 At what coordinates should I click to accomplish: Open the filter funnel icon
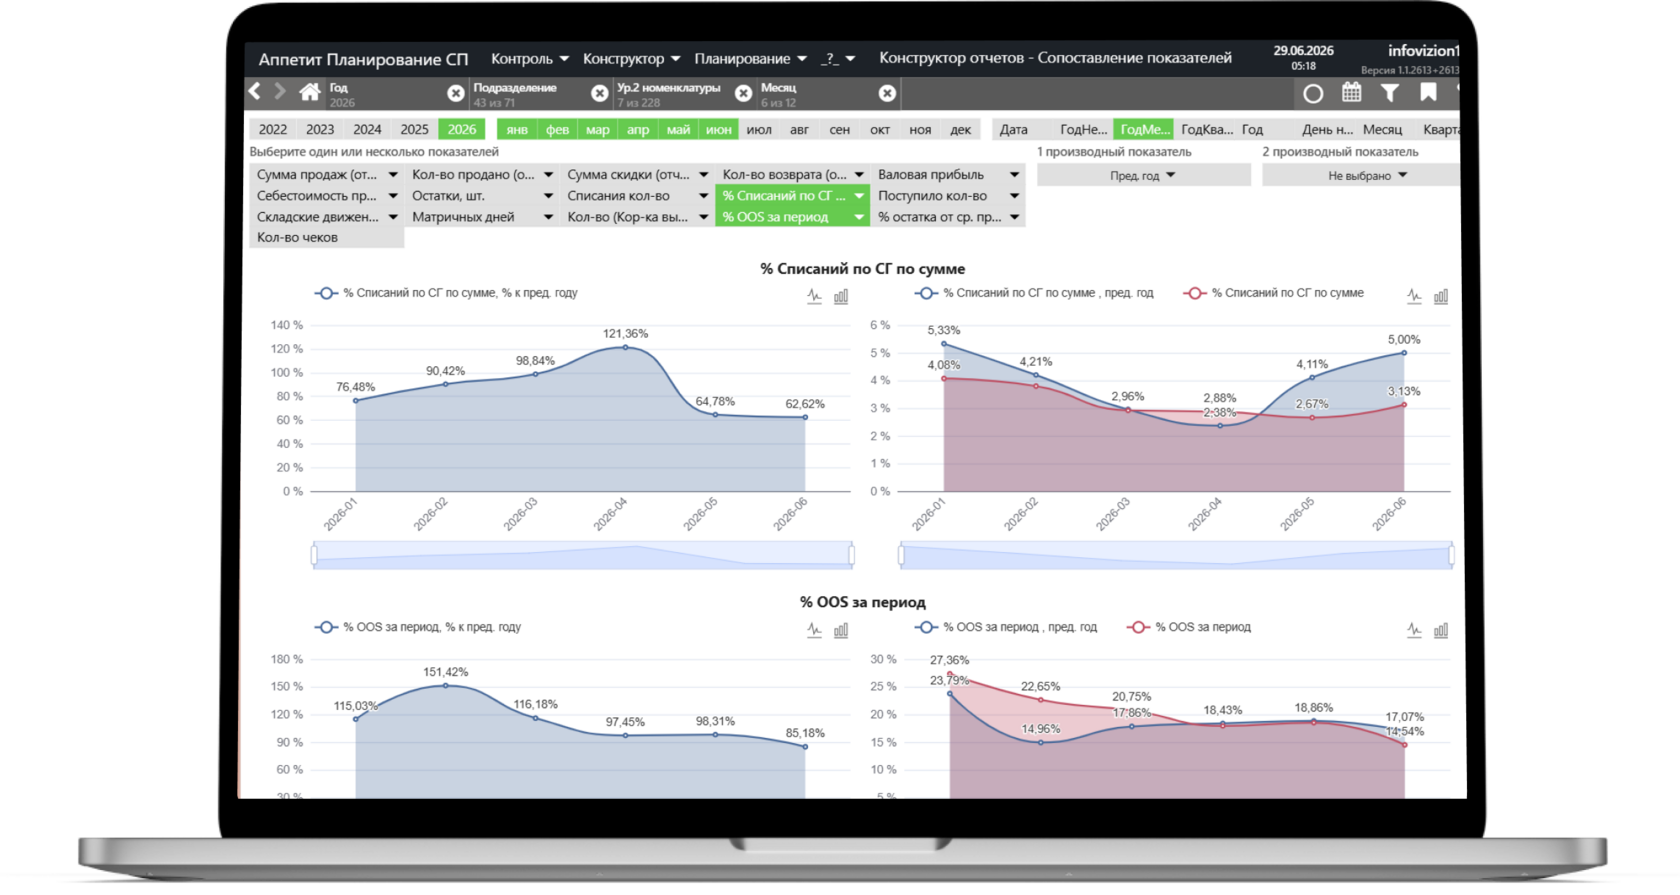tap(1390, 93)
